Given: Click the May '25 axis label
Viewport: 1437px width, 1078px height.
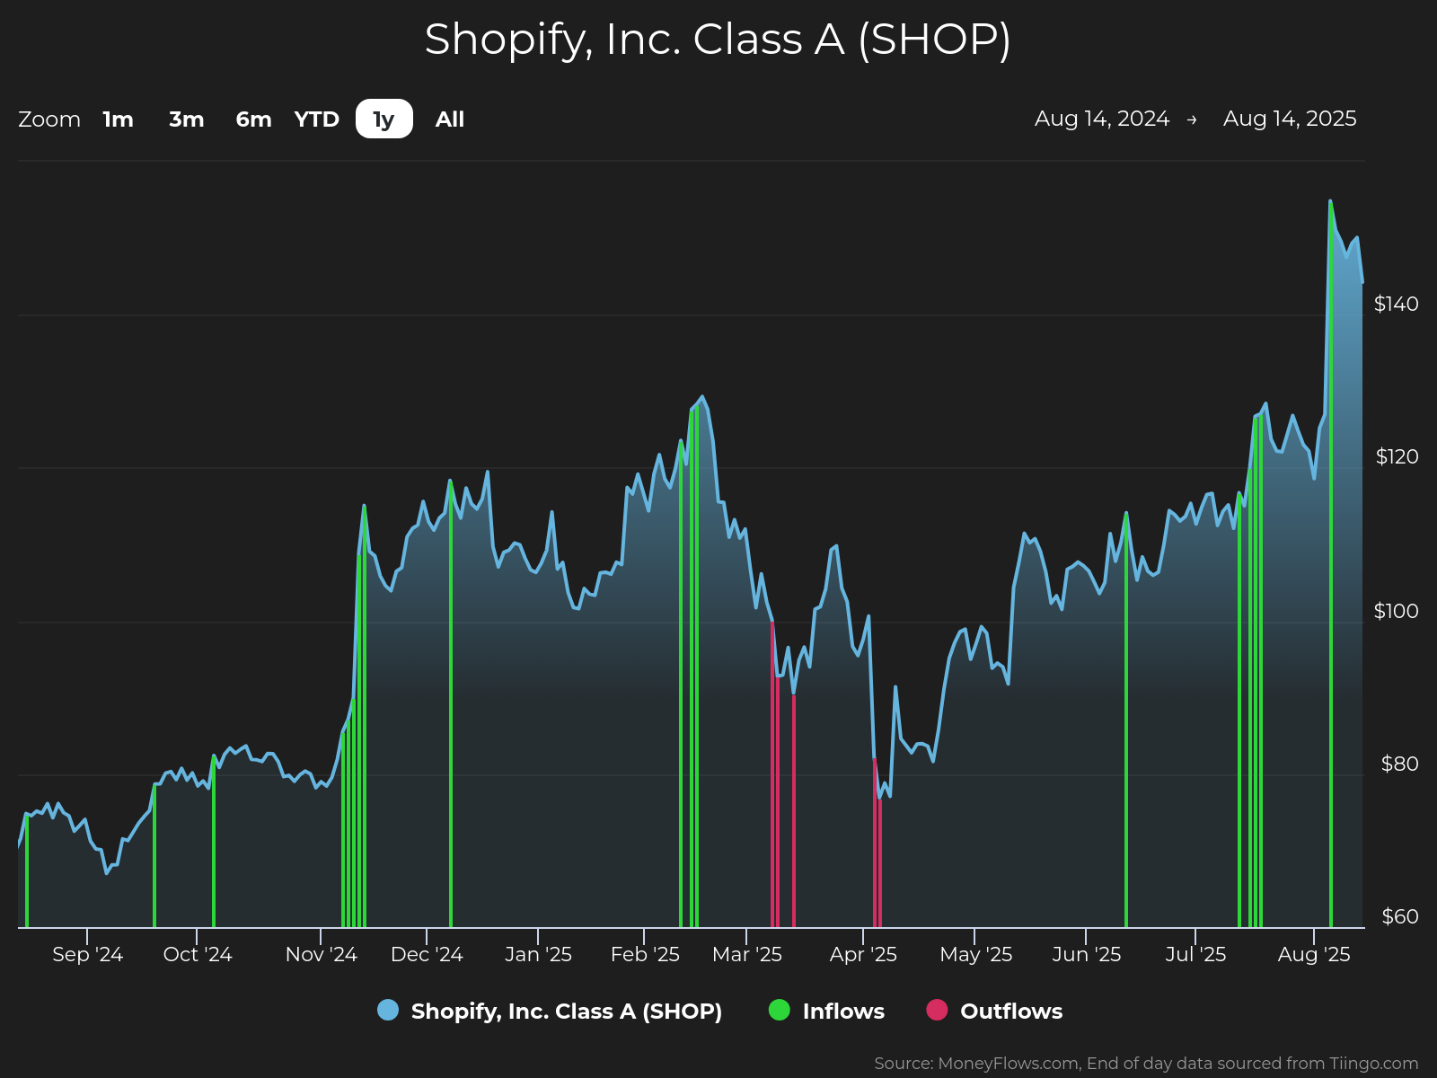Looking at the screenshot, I should point(976,954).
